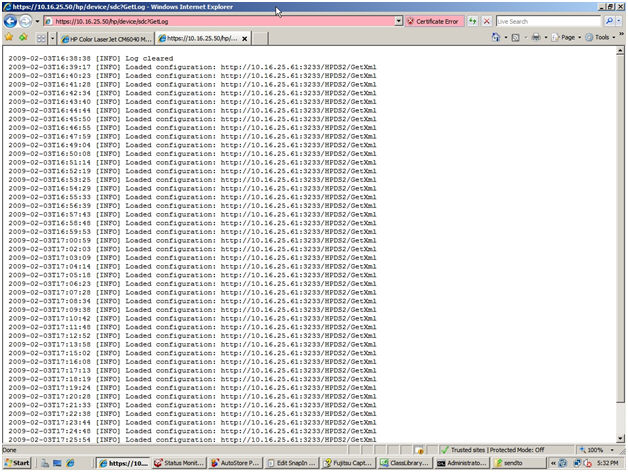Screen dimensions: 628x472
Task: Click the Home toolbar icon
Action: 497,38
